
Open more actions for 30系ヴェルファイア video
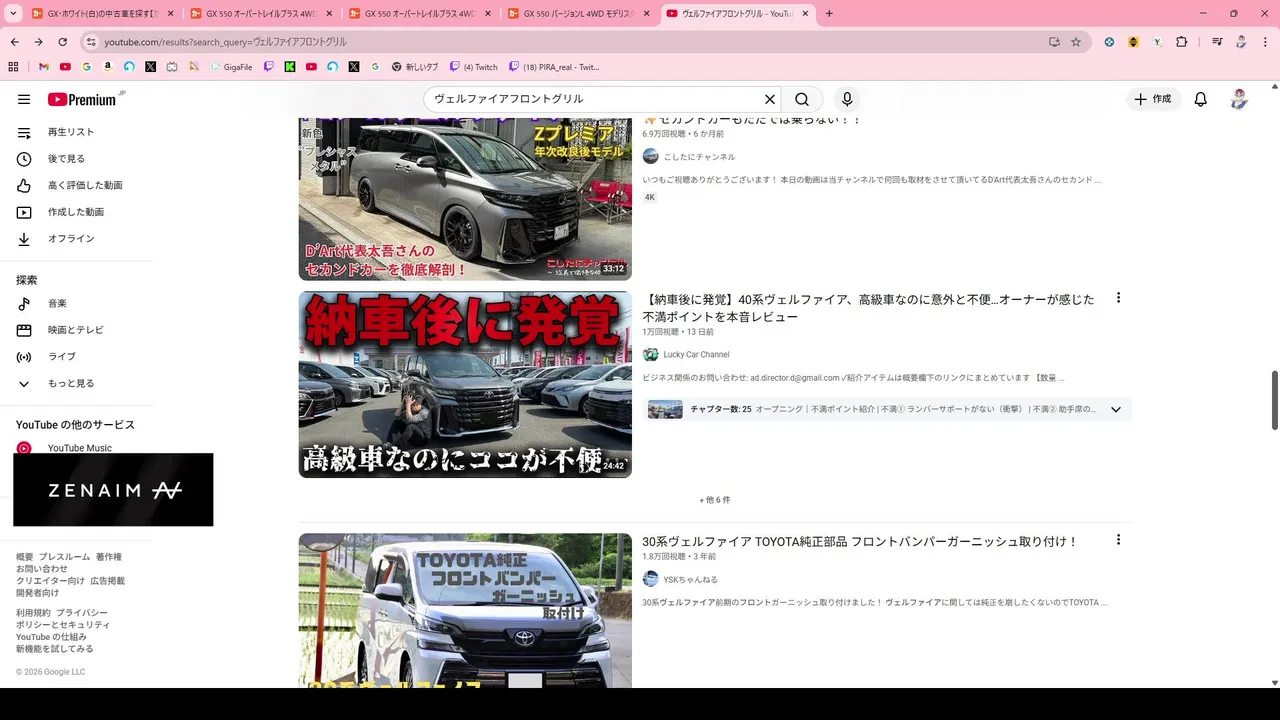pyautogui.click(x=1118, y=540)
